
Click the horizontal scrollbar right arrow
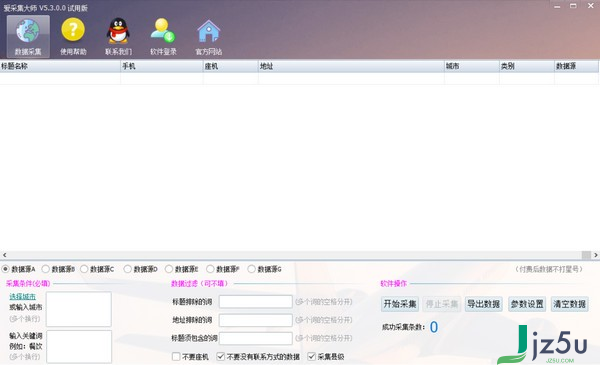click(596, 255)
